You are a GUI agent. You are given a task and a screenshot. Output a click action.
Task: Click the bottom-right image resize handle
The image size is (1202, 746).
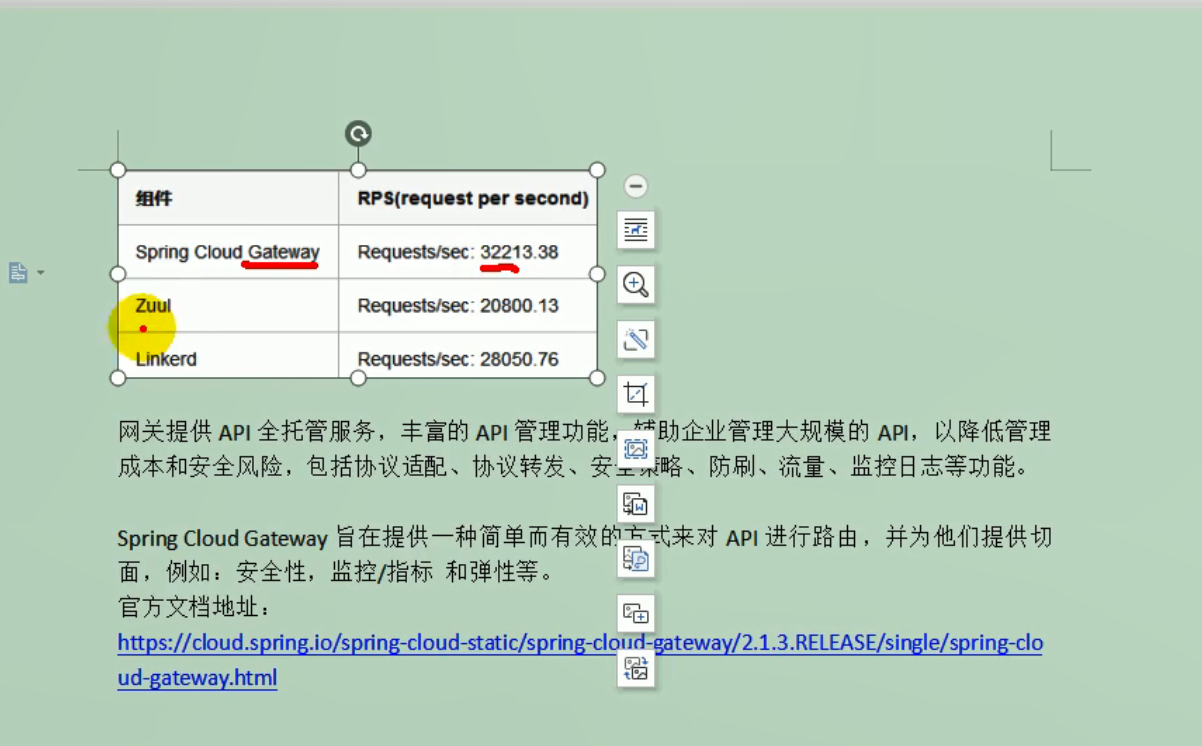pyautogui.click(x=597, y=378)
